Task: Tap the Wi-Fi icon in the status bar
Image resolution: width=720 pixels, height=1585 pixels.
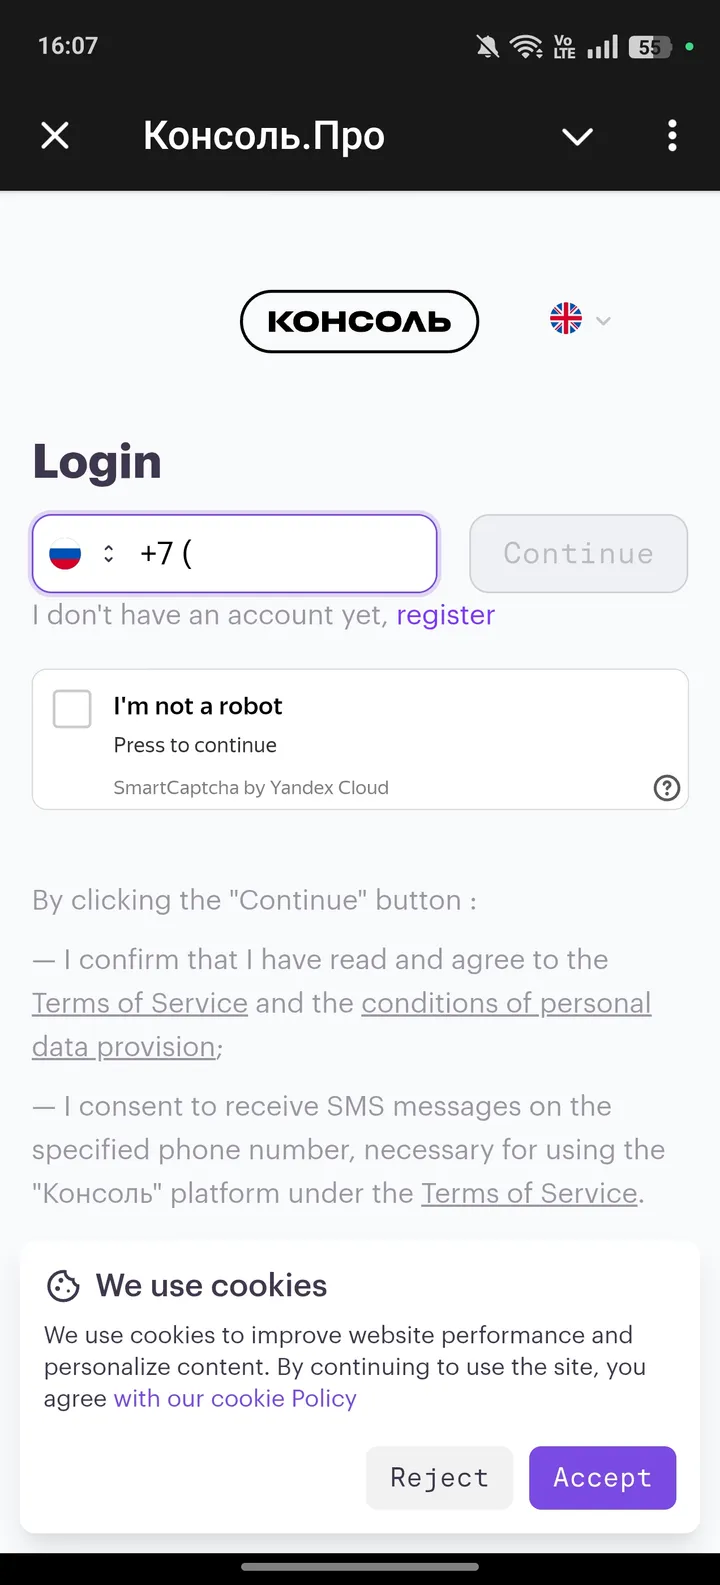Action: 527,45
